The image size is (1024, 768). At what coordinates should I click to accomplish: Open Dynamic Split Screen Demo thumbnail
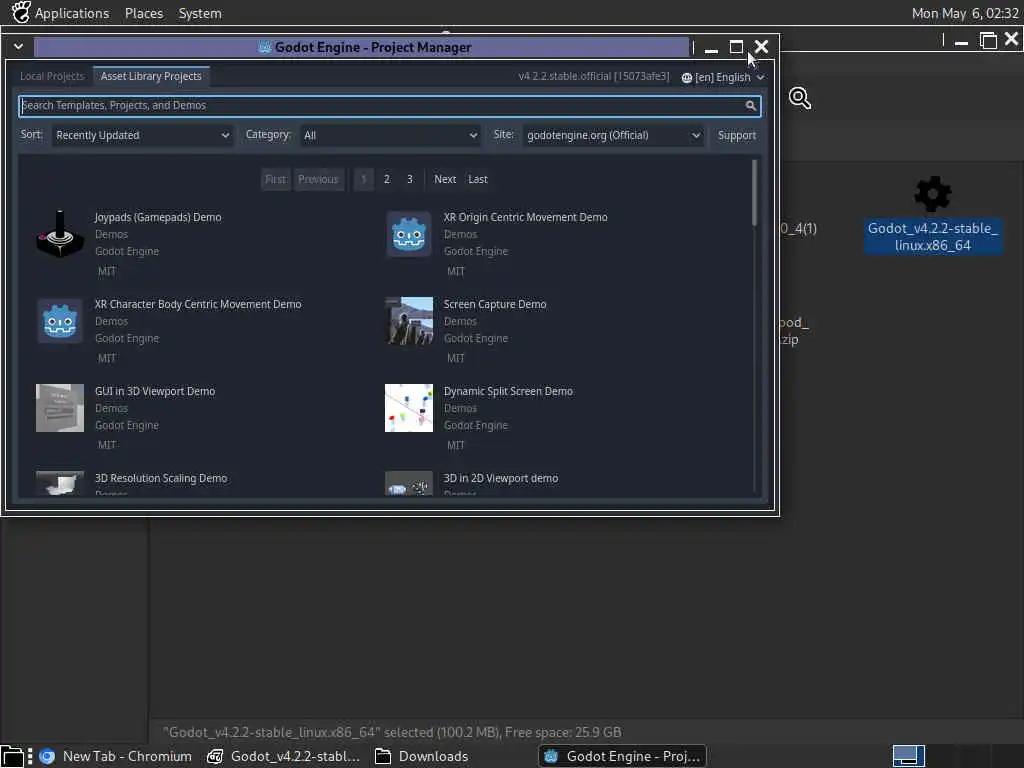coord(409,408)
